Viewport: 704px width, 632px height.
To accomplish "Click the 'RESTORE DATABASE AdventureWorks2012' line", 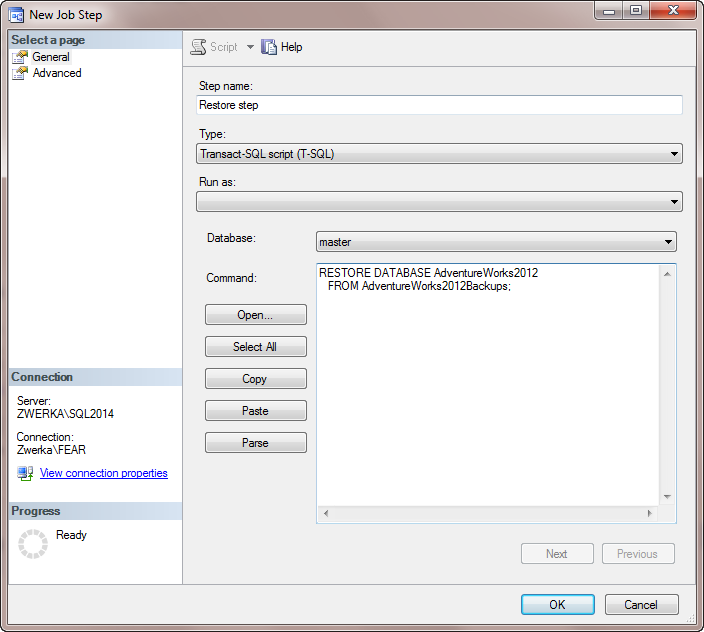I will [x=428, y=272].
